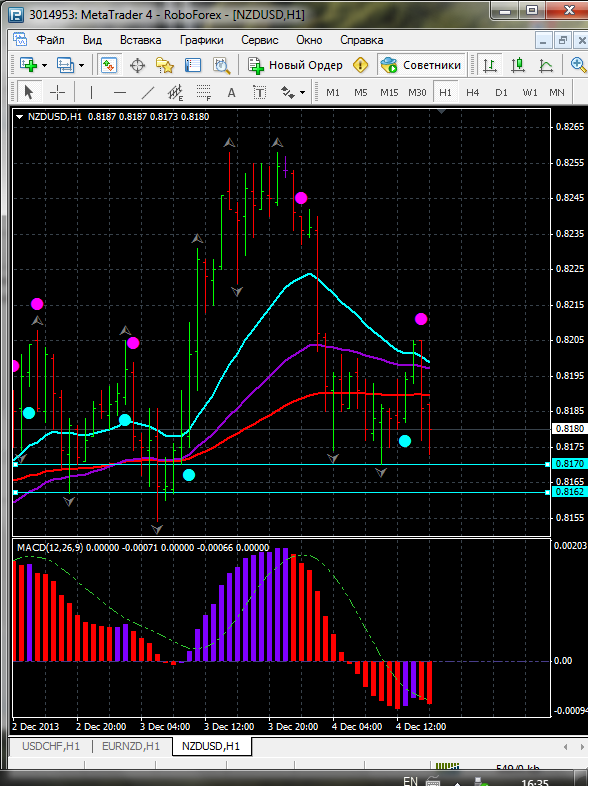Image resolution: width=600 pixels, height=786 pixels.
Task: Click the magenta dot above last candles
Action: click(x=422, y=319)
